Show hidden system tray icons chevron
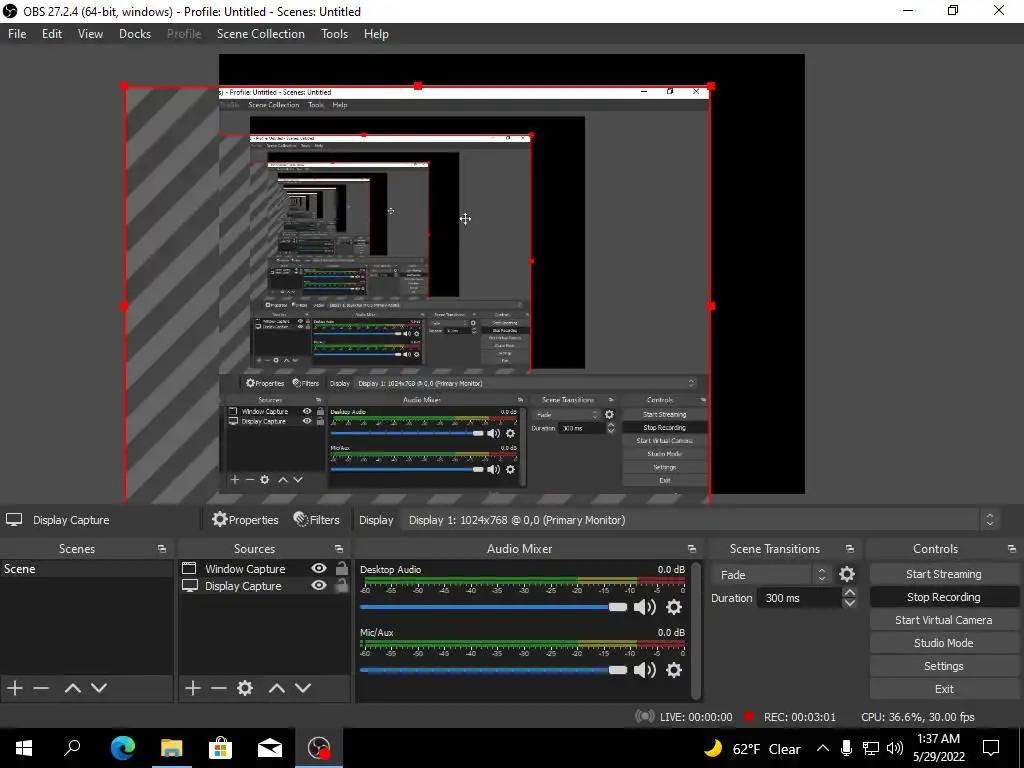1024x768 pixels. 823,748
